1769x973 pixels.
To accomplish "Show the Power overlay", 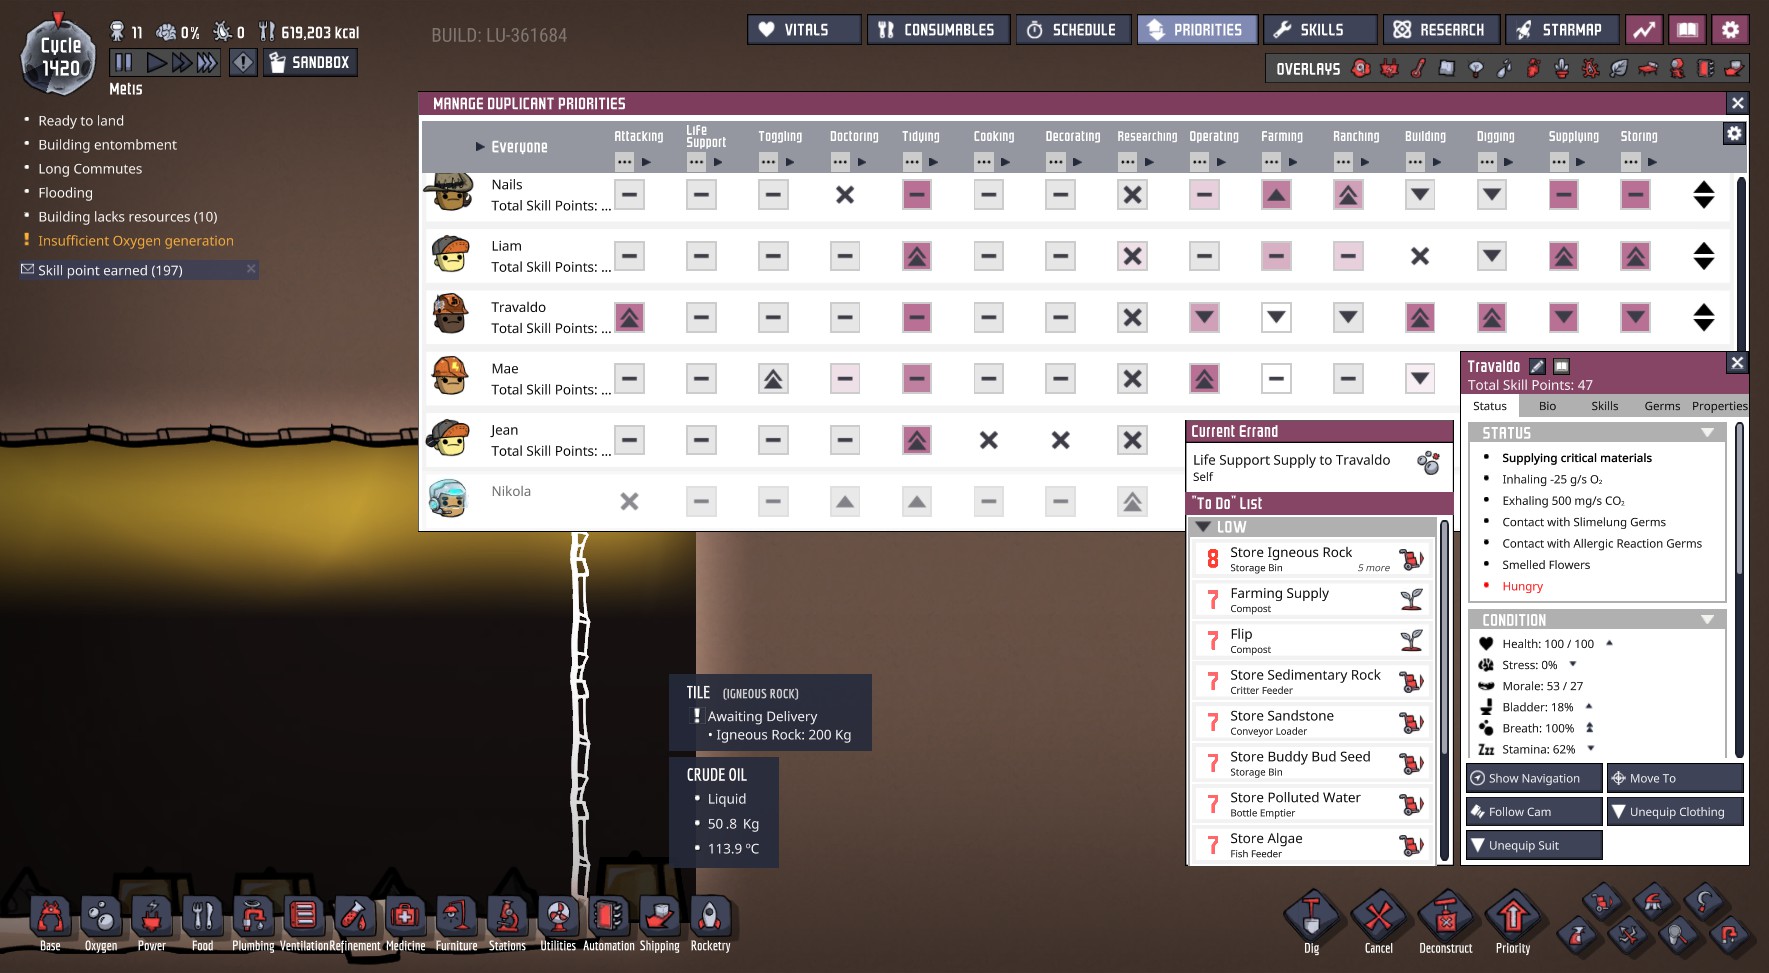I will 1389,68.
